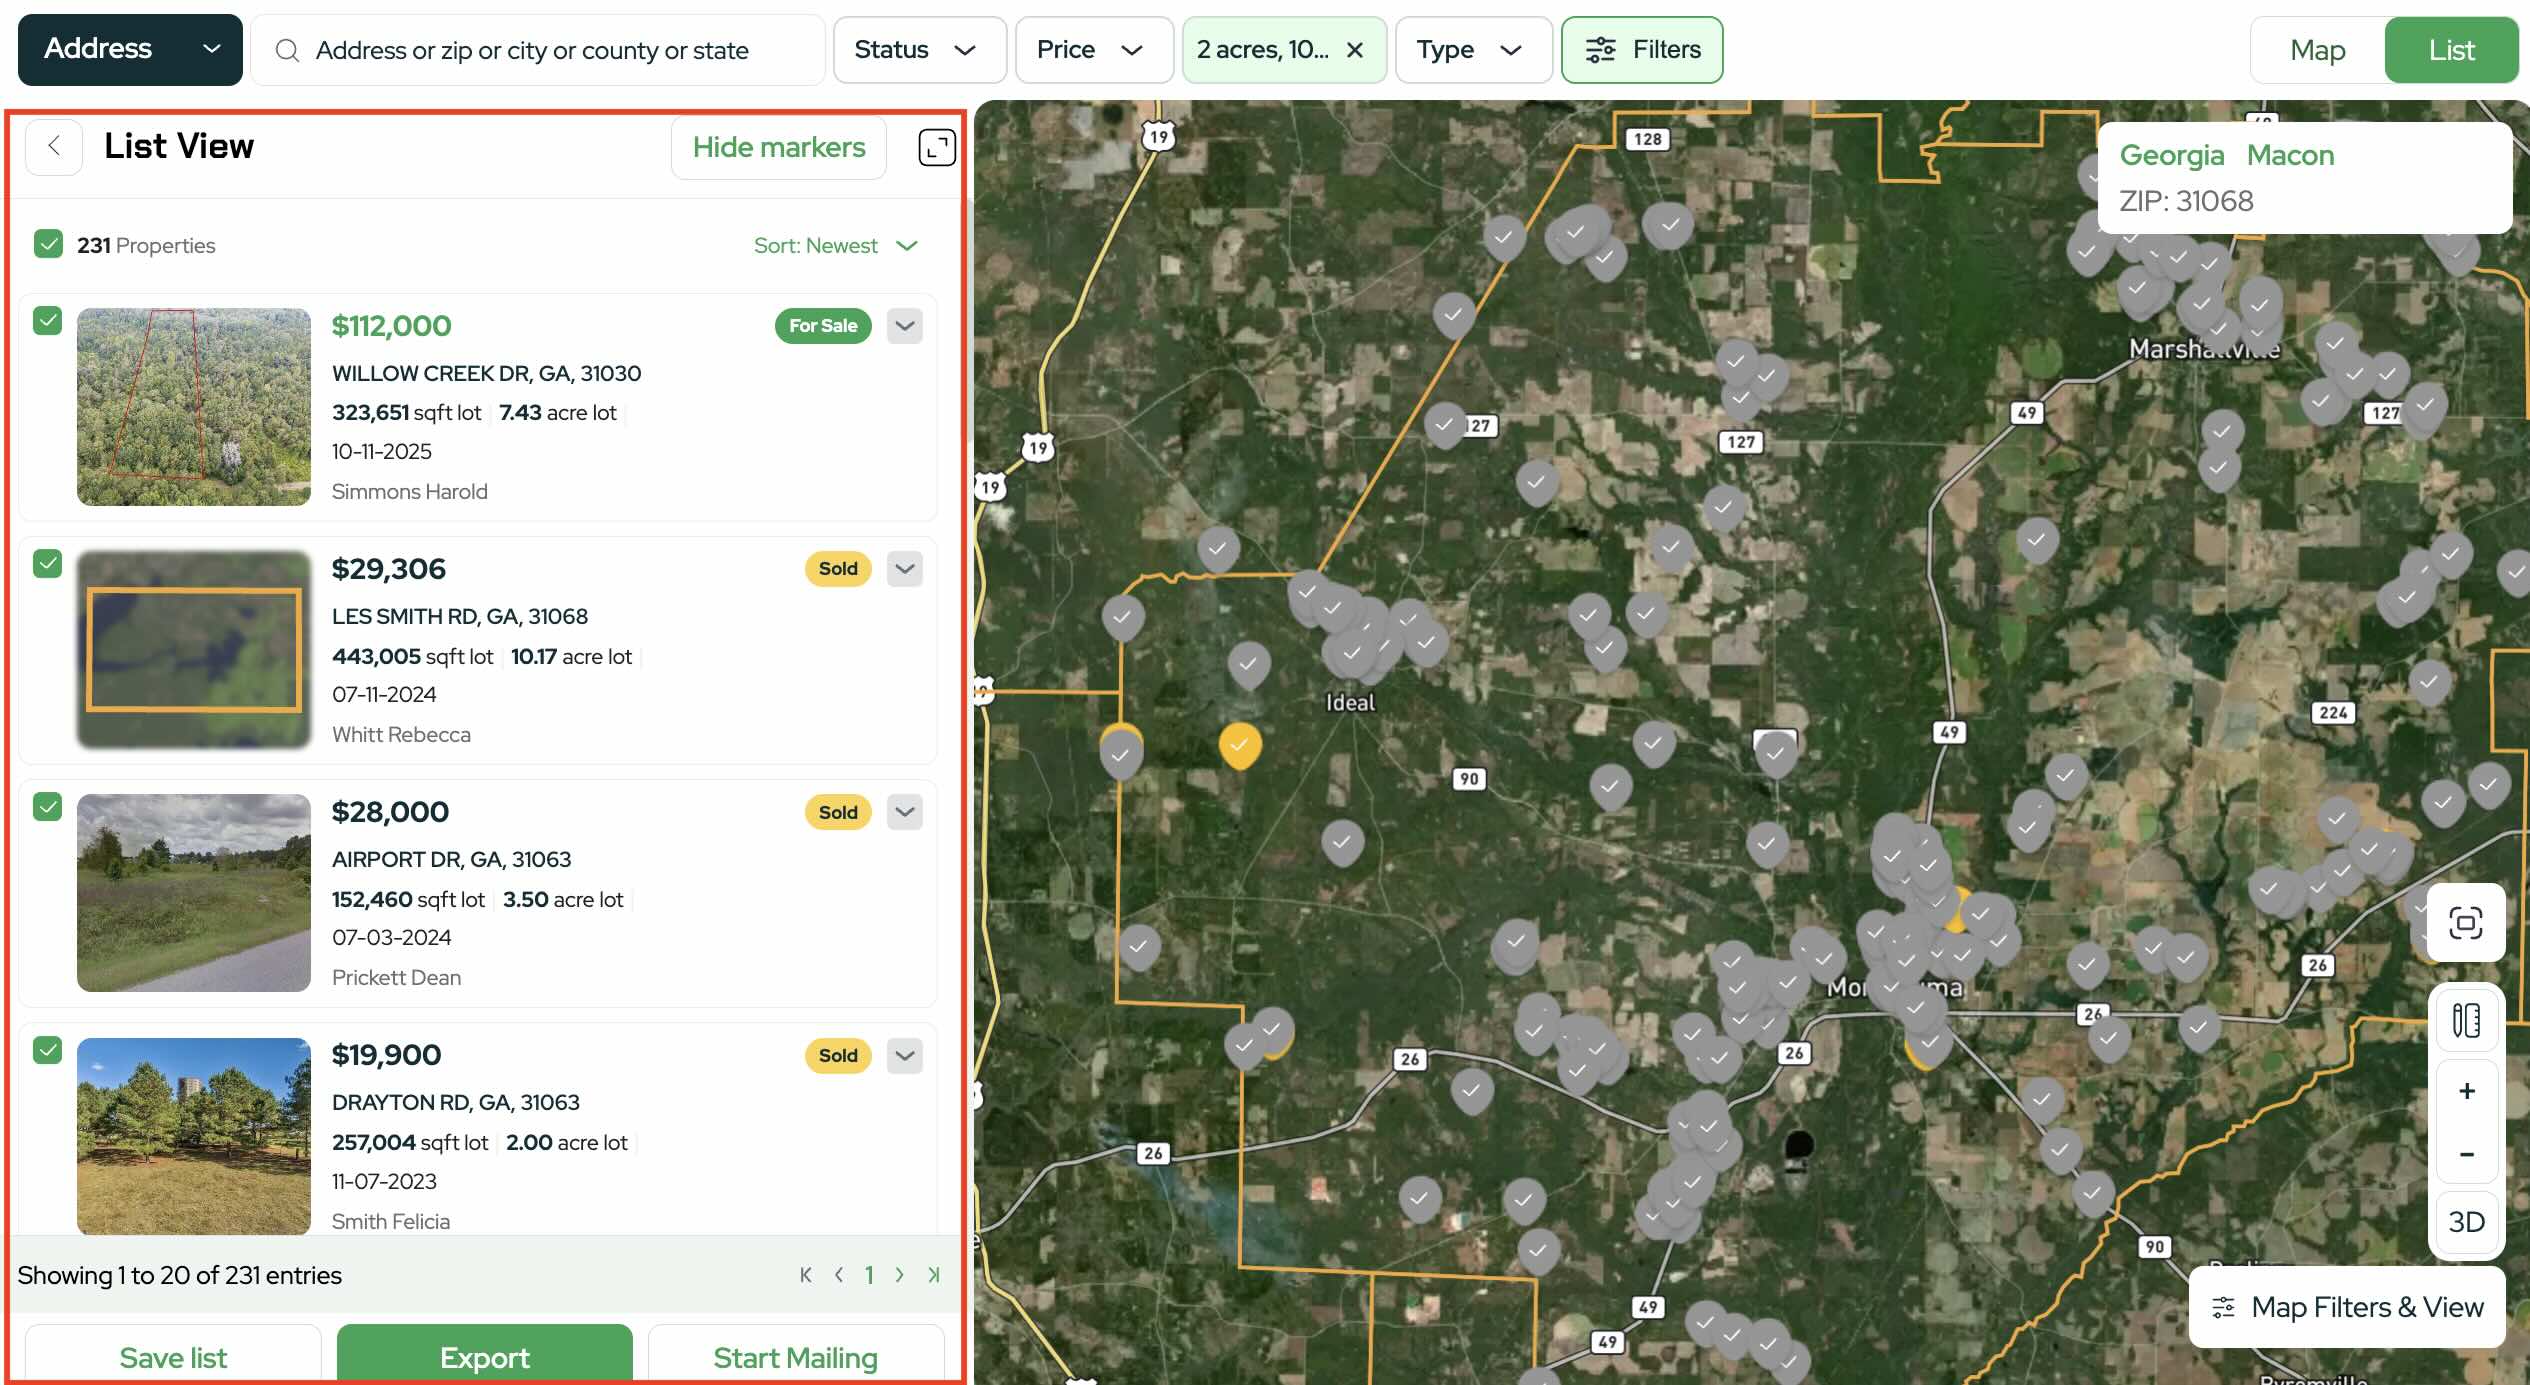Screen dimensions: 2530x1385
Task: Click the map zoom in plus button
Action: point(2466,1091)
